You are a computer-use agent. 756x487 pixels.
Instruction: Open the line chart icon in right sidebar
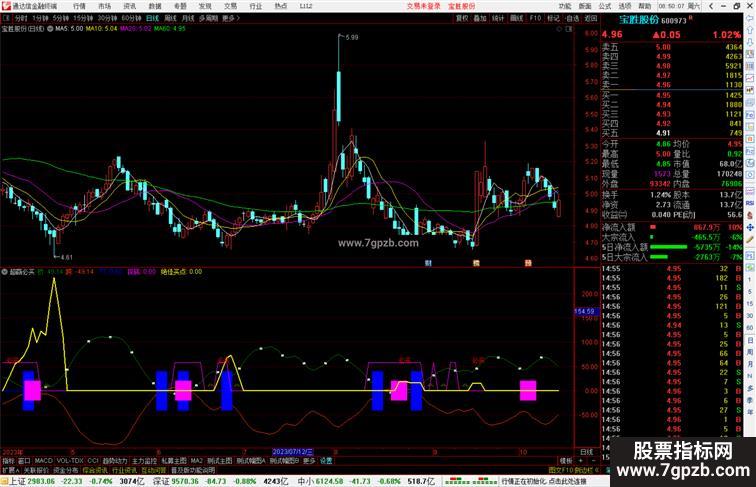(x=750, y=78)
